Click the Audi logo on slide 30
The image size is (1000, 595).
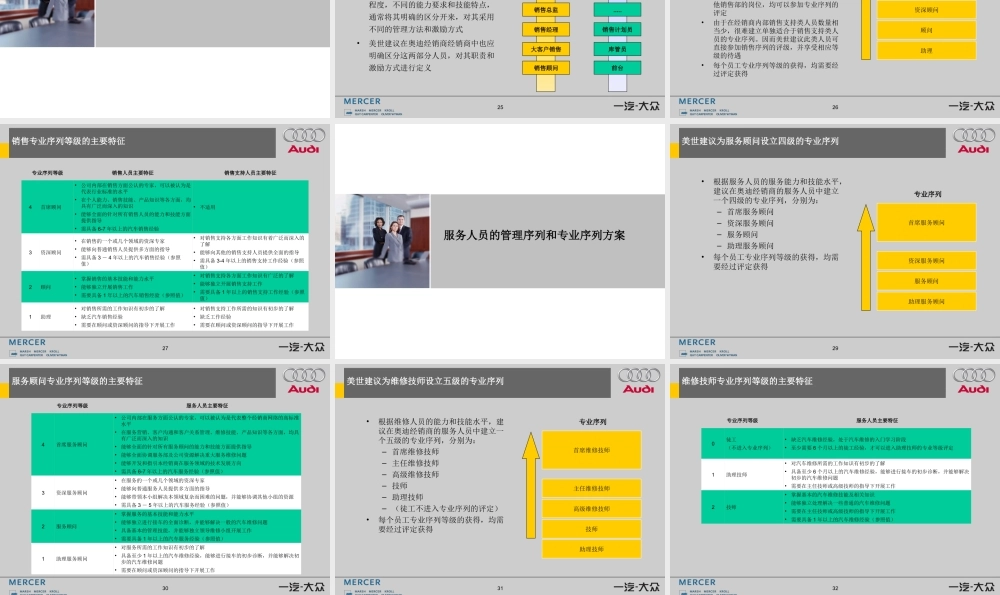[304, 381]
